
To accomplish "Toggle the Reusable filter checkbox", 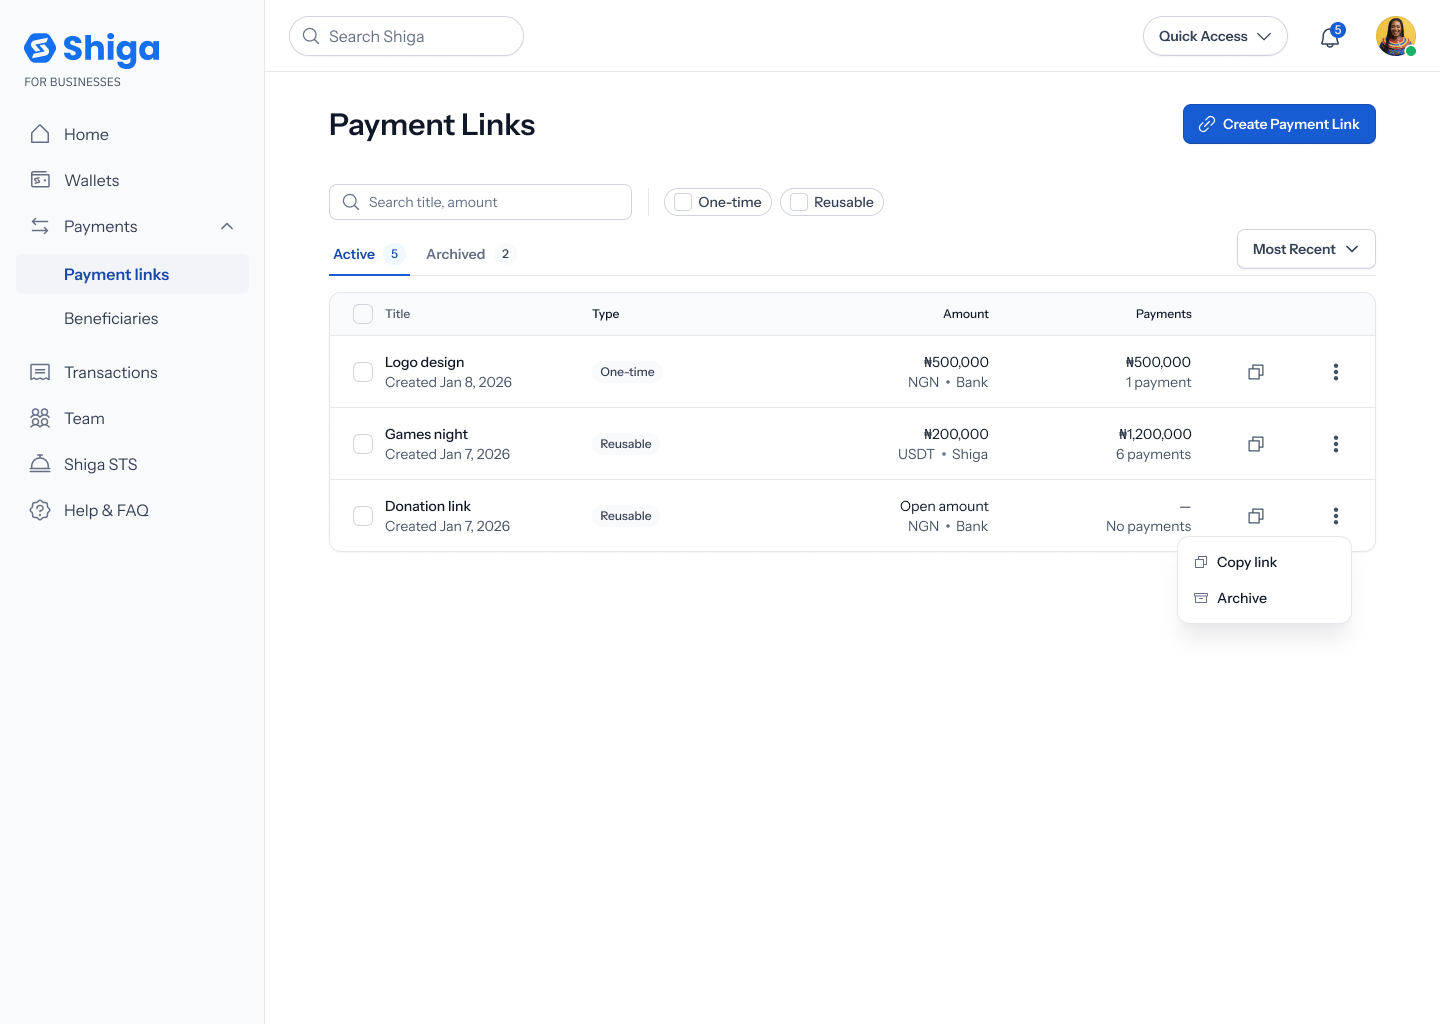I will (799, 202).
